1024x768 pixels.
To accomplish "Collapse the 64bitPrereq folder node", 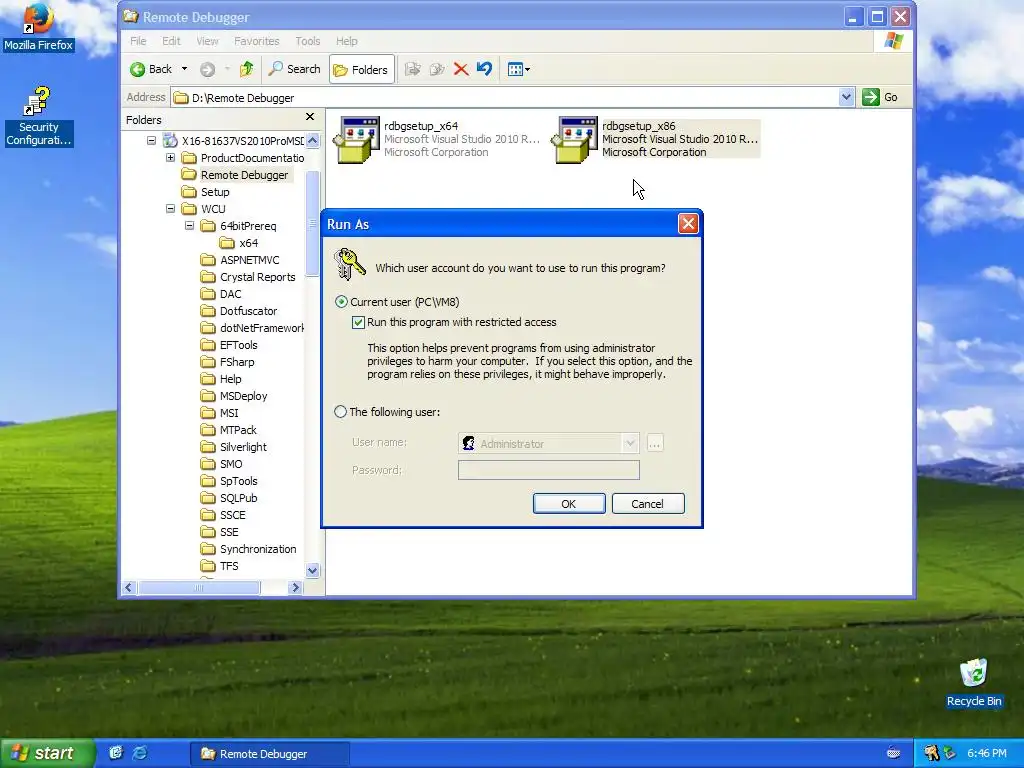I will [x=189, y=225].
